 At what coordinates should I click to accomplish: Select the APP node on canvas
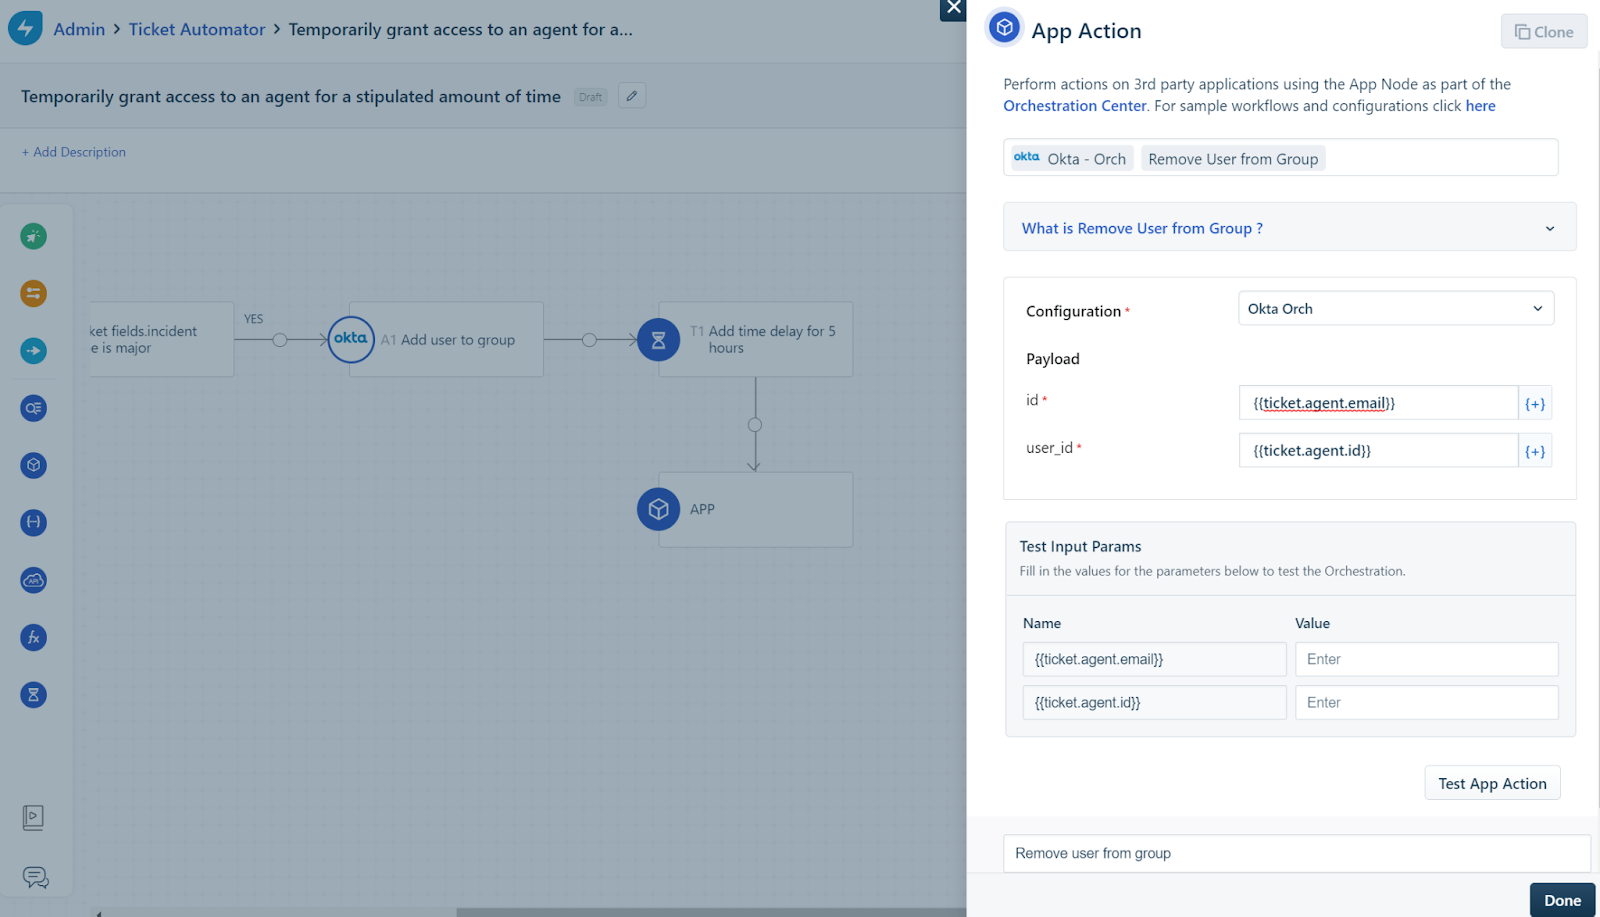(x=755, y=509)
